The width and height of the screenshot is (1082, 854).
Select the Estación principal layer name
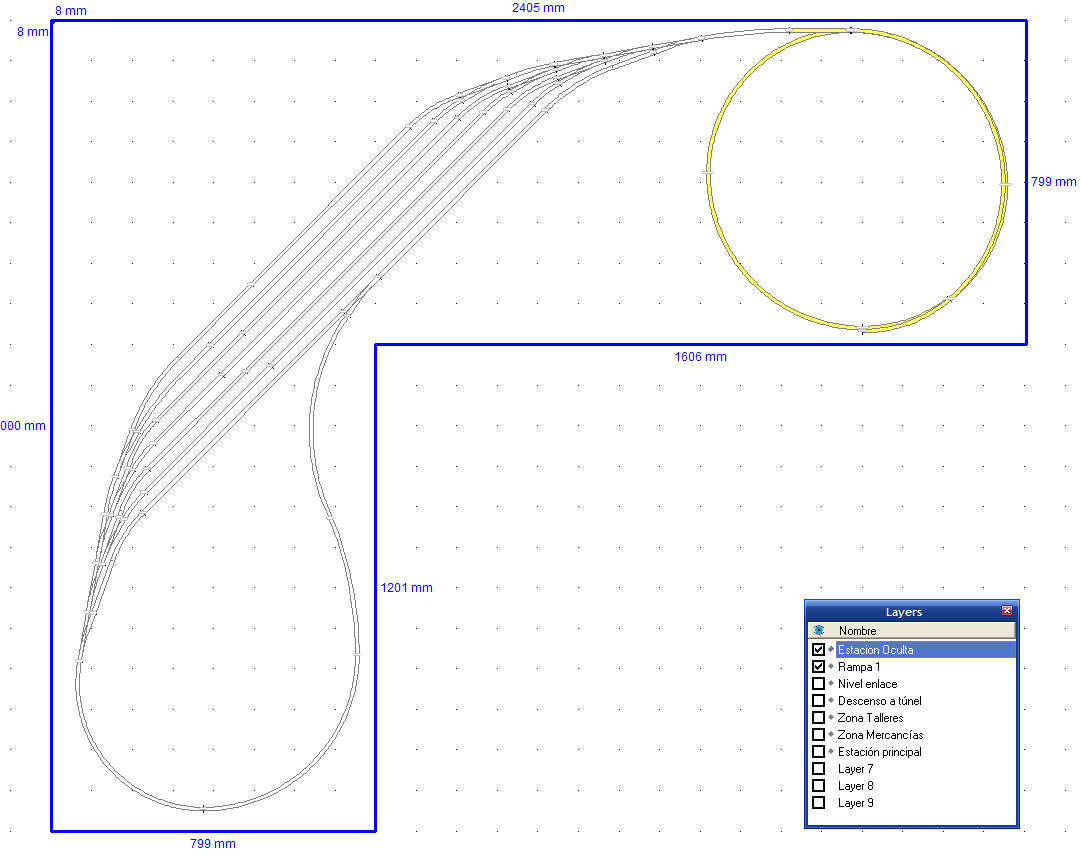tap(879, 752)
